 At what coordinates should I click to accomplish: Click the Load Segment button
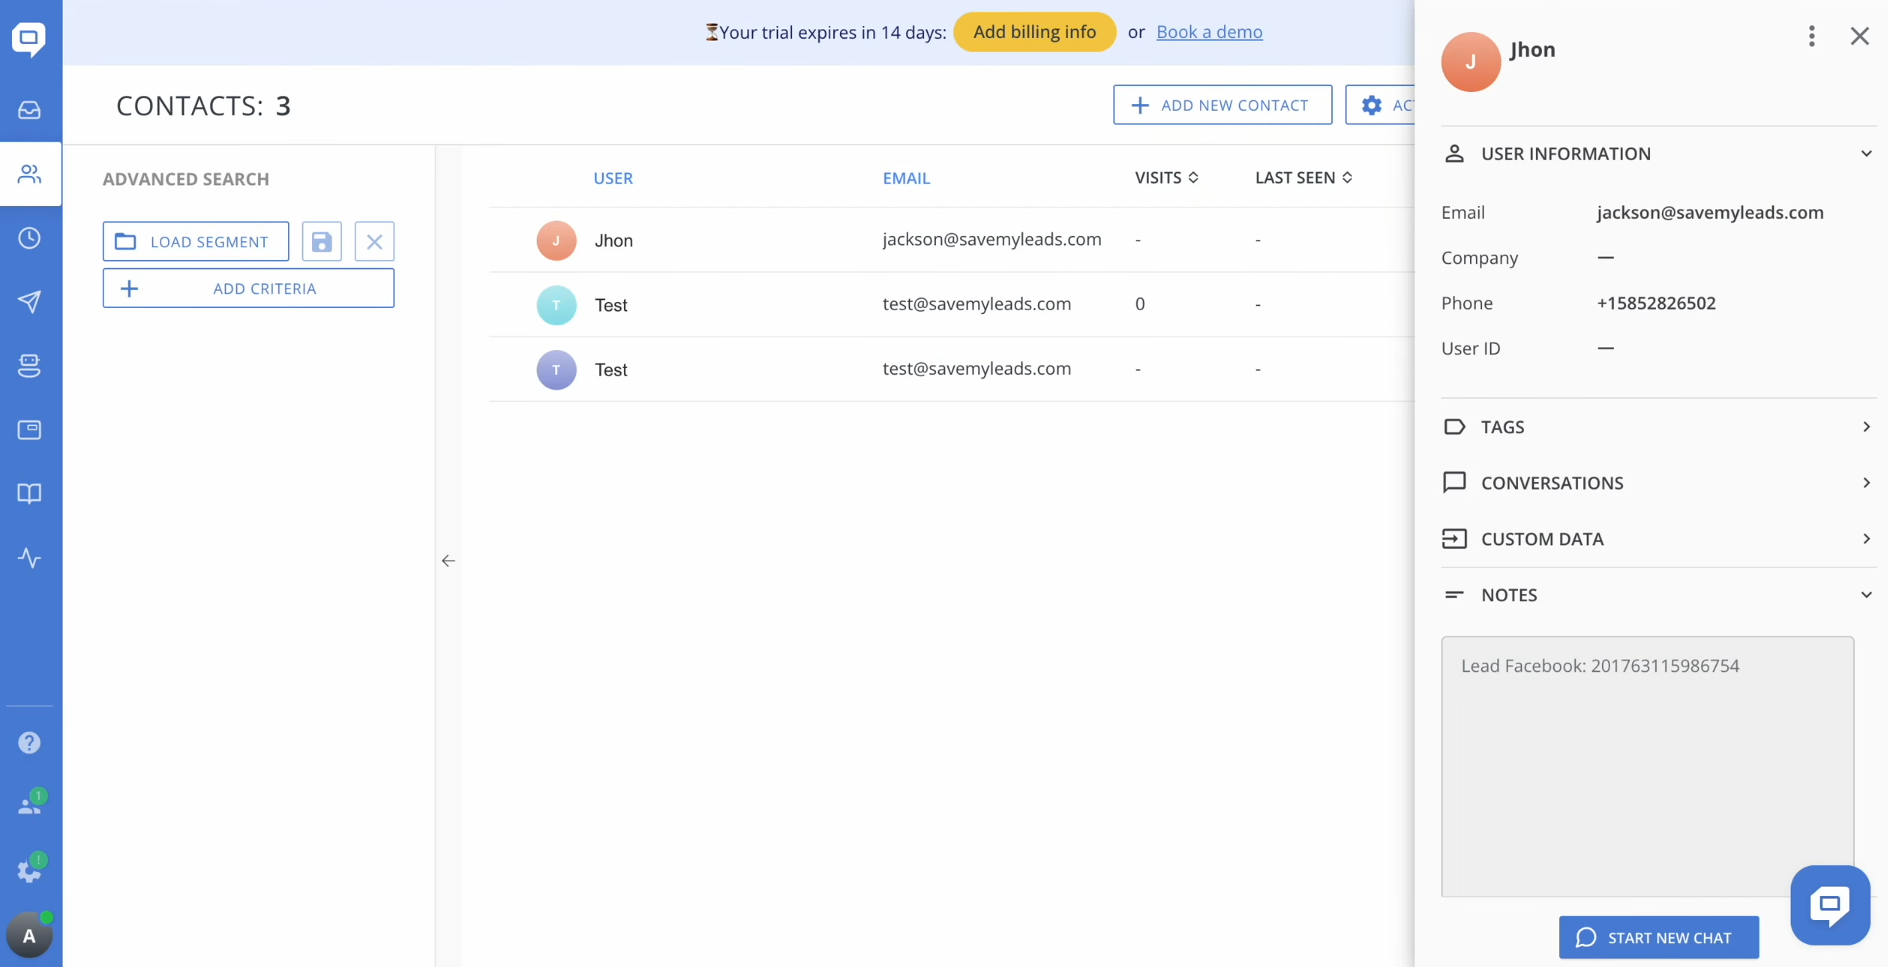(196, 242)
